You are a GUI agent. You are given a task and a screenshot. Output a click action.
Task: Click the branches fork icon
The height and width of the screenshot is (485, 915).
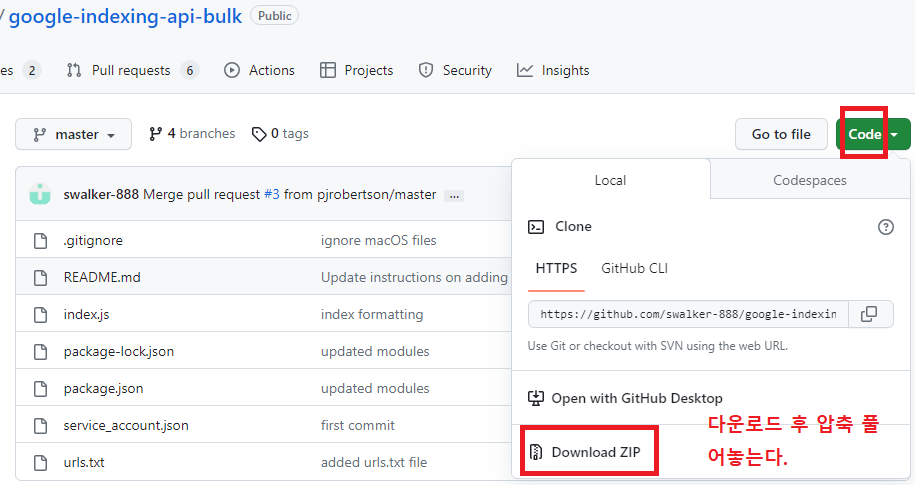(x=155, y=134)
